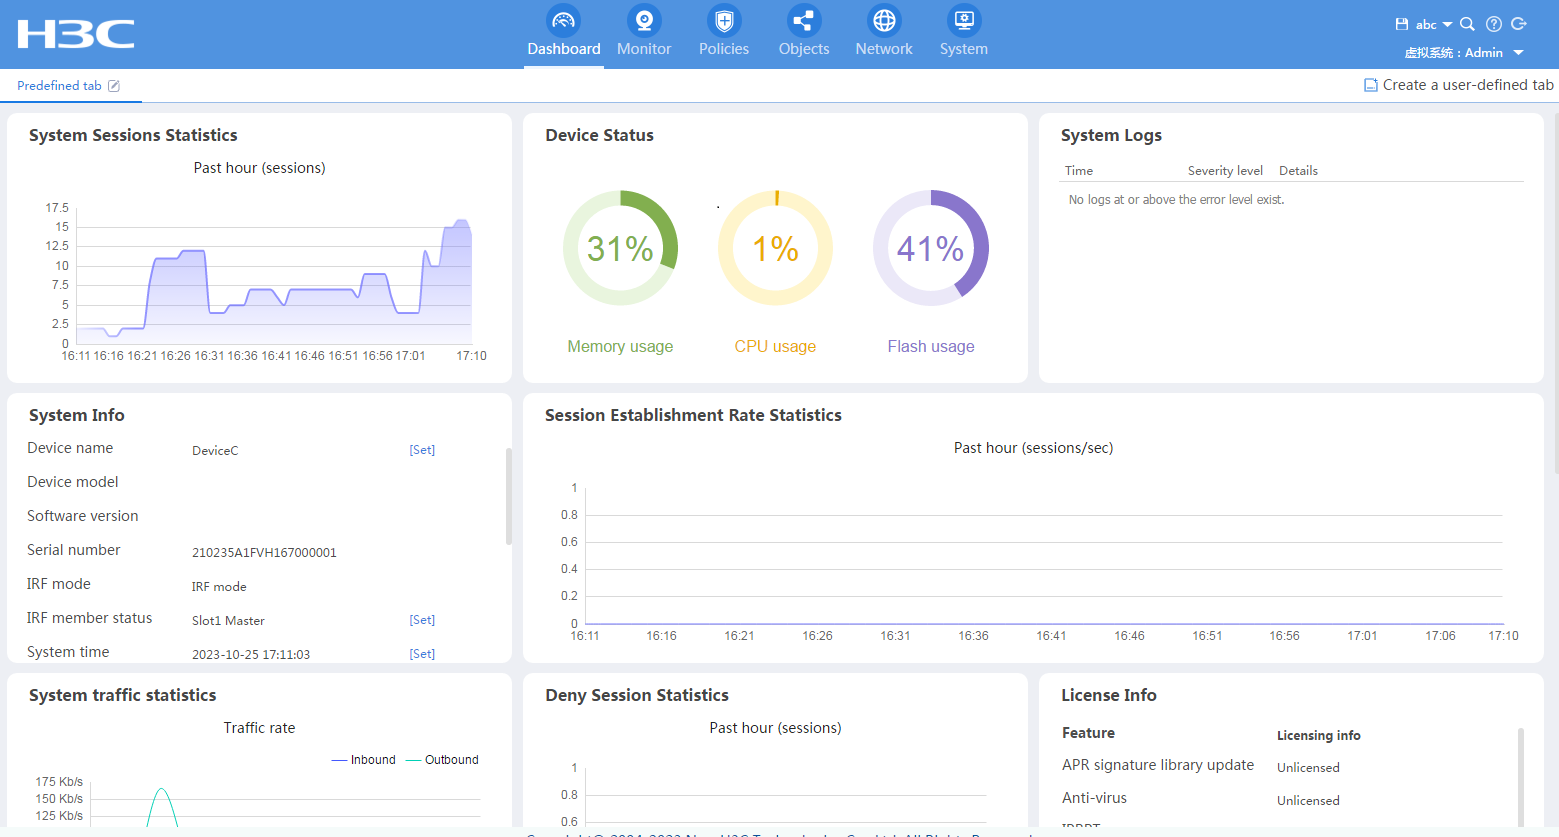Open the System settings icon

click(x=964, y=21)
